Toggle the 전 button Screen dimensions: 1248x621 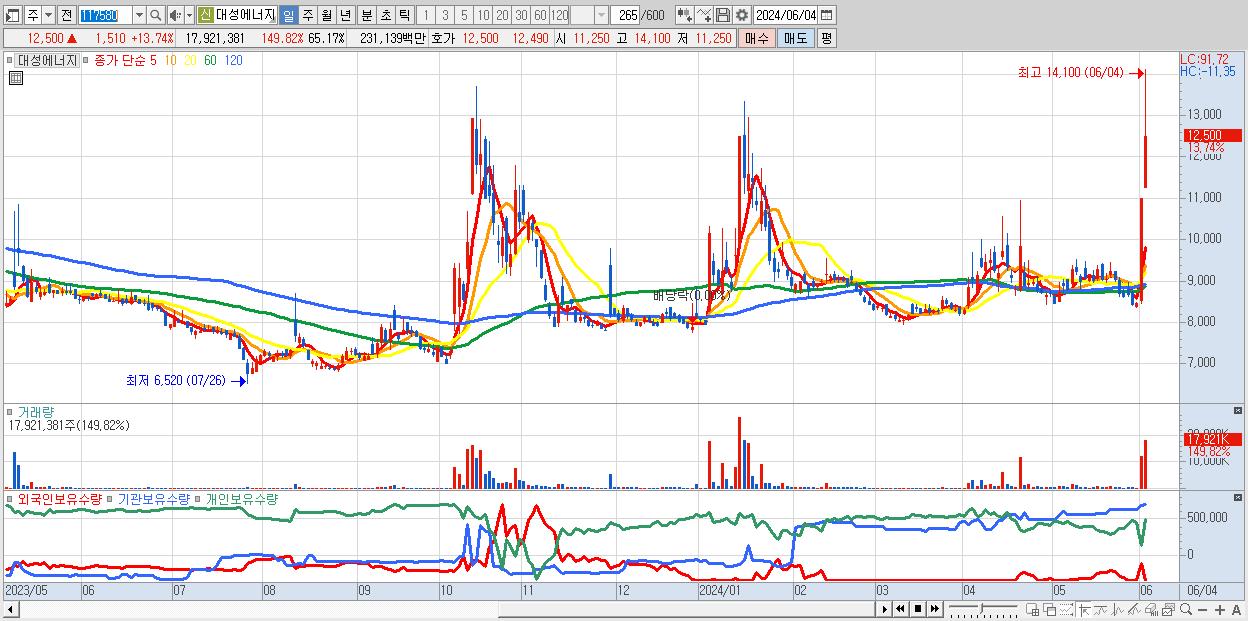[x=66, y=15]
